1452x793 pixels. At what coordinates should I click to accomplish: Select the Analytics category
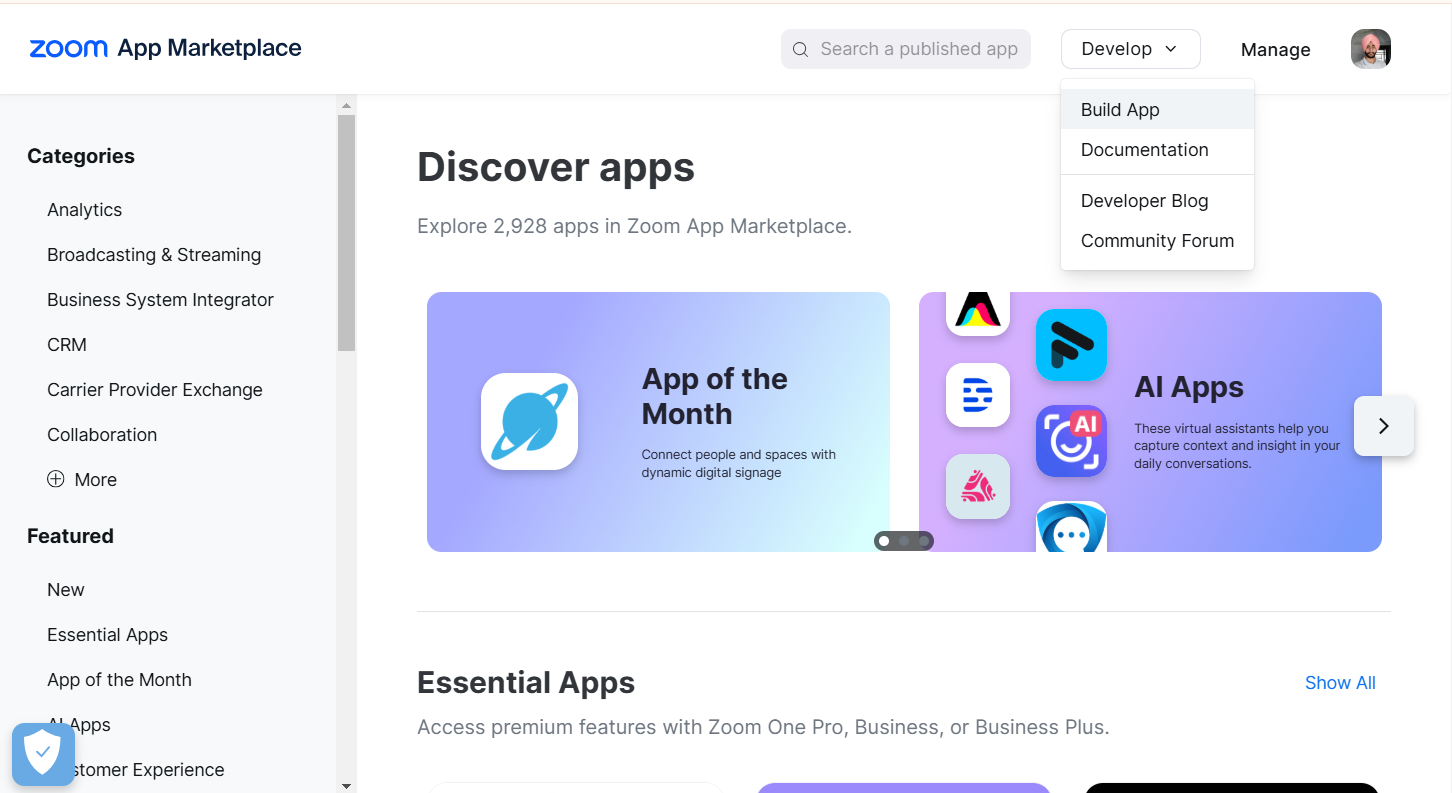click(x=84, y=210)
